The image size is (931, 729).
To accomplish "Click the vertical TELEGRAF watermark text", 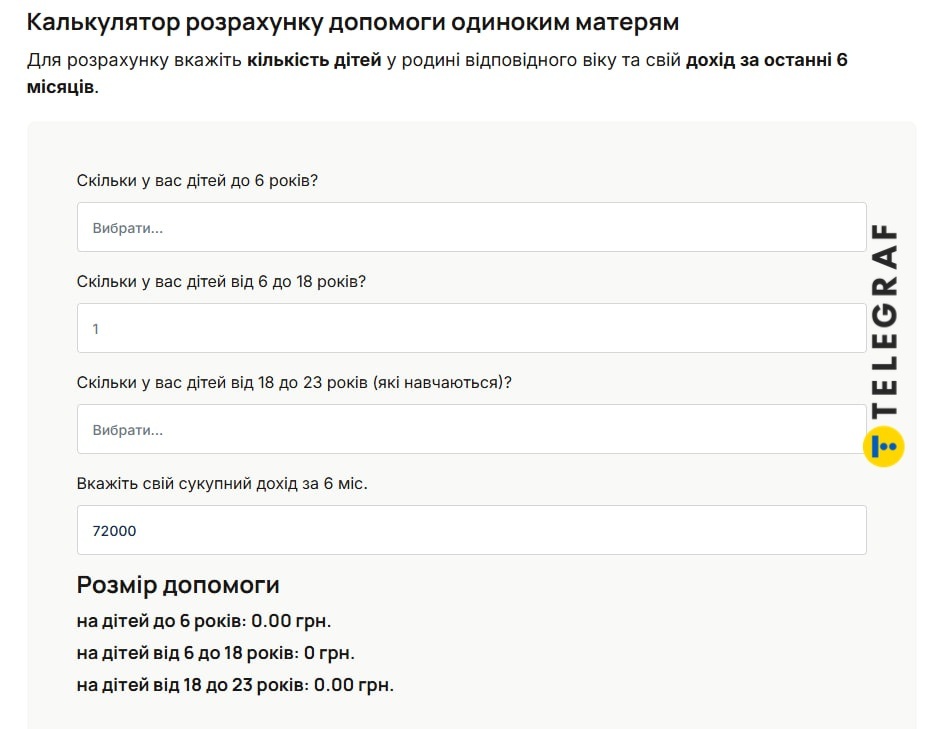I will pos(885,320).
